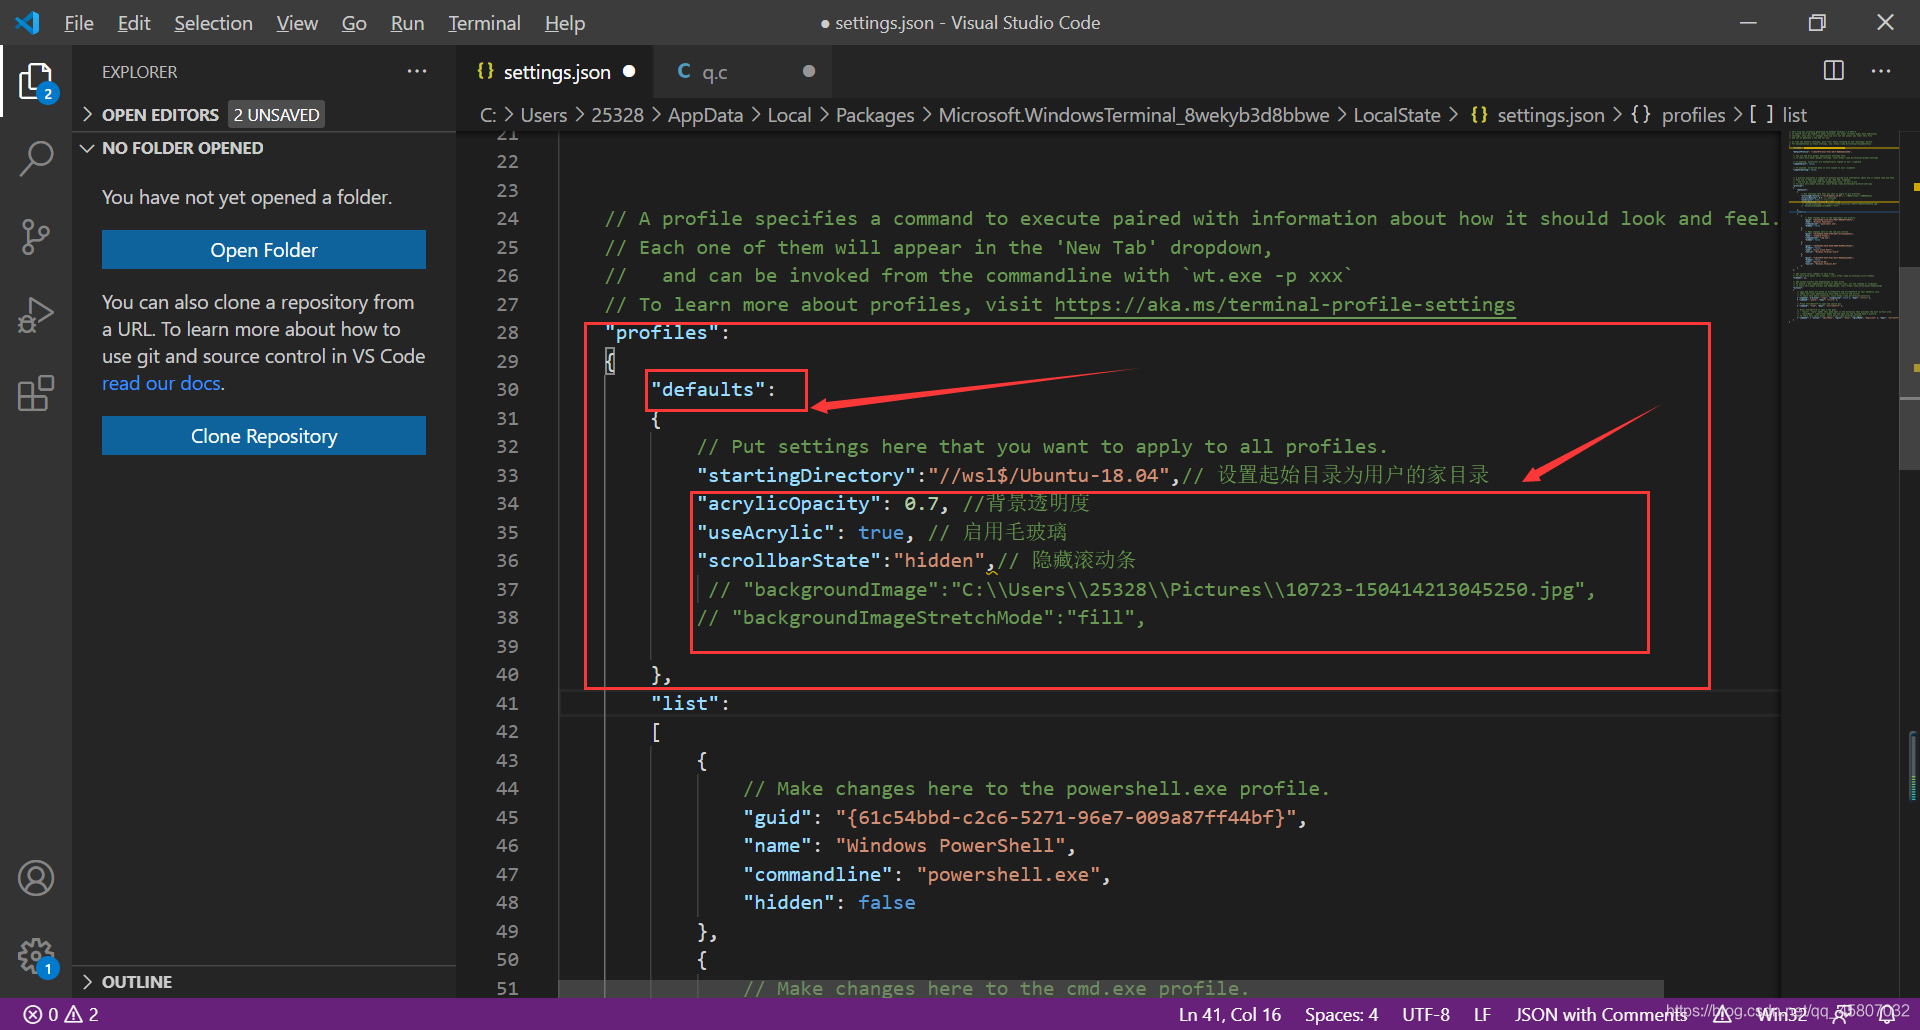Open the terminal-profile-settings URL in code

1285,305
